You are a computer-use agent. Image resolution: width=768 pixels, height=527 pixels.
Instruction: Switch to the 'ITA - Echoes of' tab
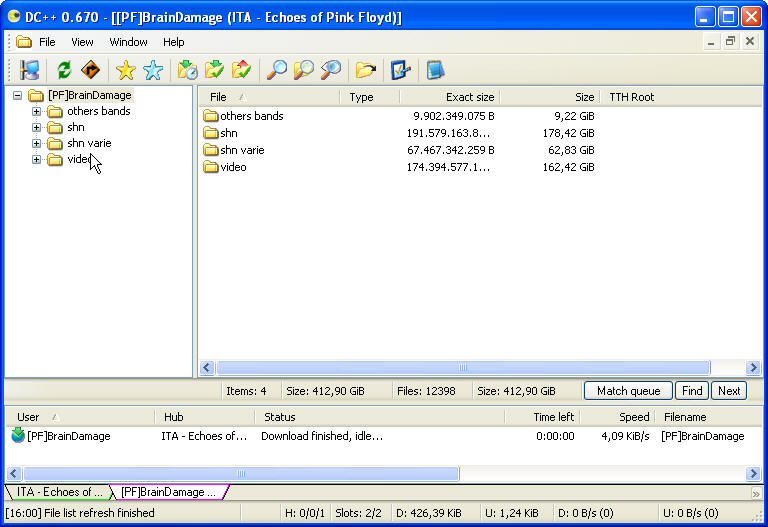(58, 492)
